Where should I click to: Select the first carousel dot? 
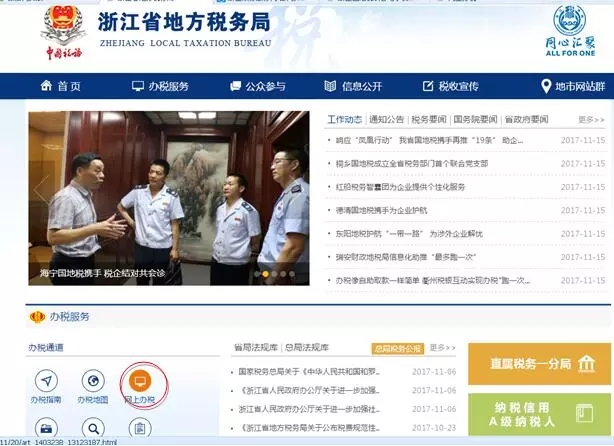(x=257, y=274)
